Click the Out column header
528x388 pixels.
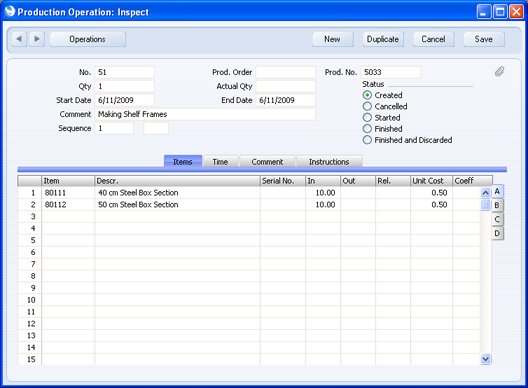click(x=358, y=181)
